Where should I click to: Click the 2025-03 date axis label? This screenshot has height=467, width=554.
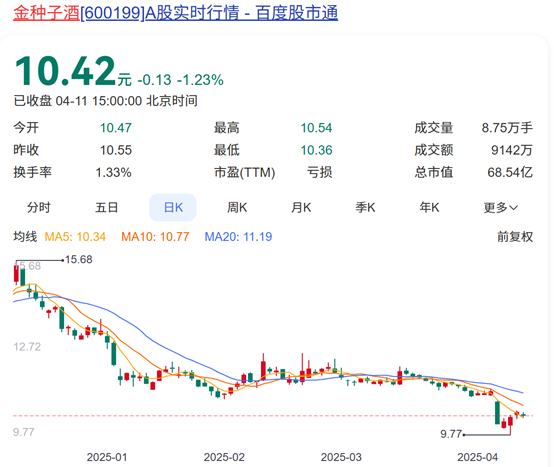tap(341, 457)
